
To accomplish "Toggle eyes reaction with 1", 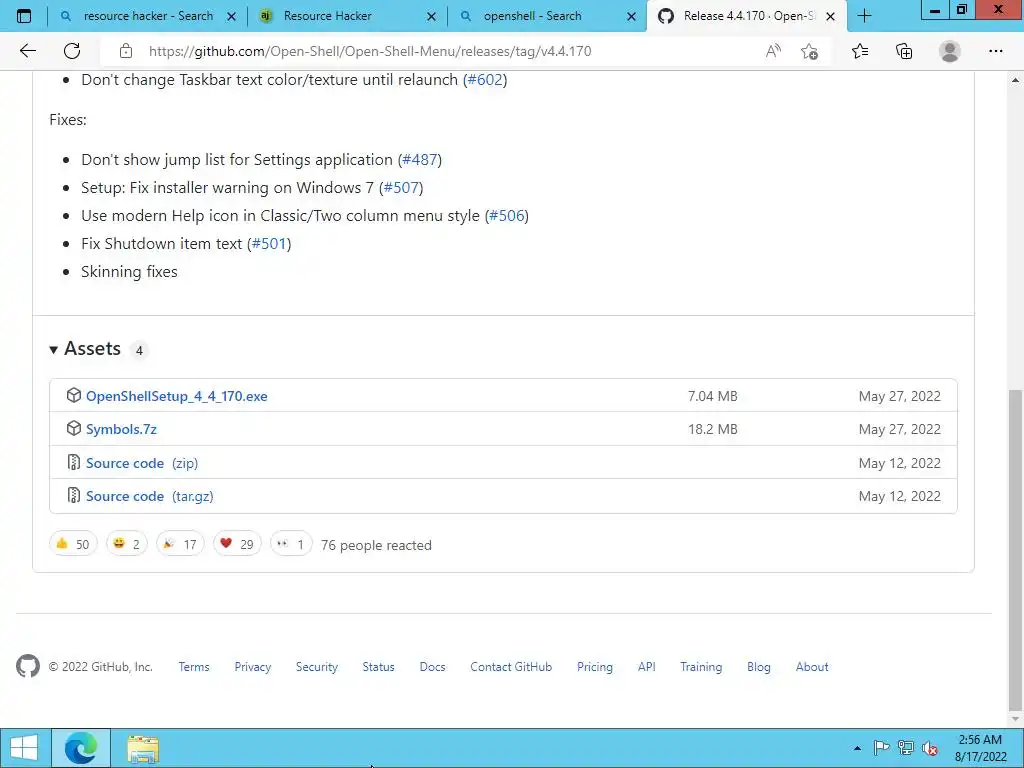I will (x=291, y=544).
